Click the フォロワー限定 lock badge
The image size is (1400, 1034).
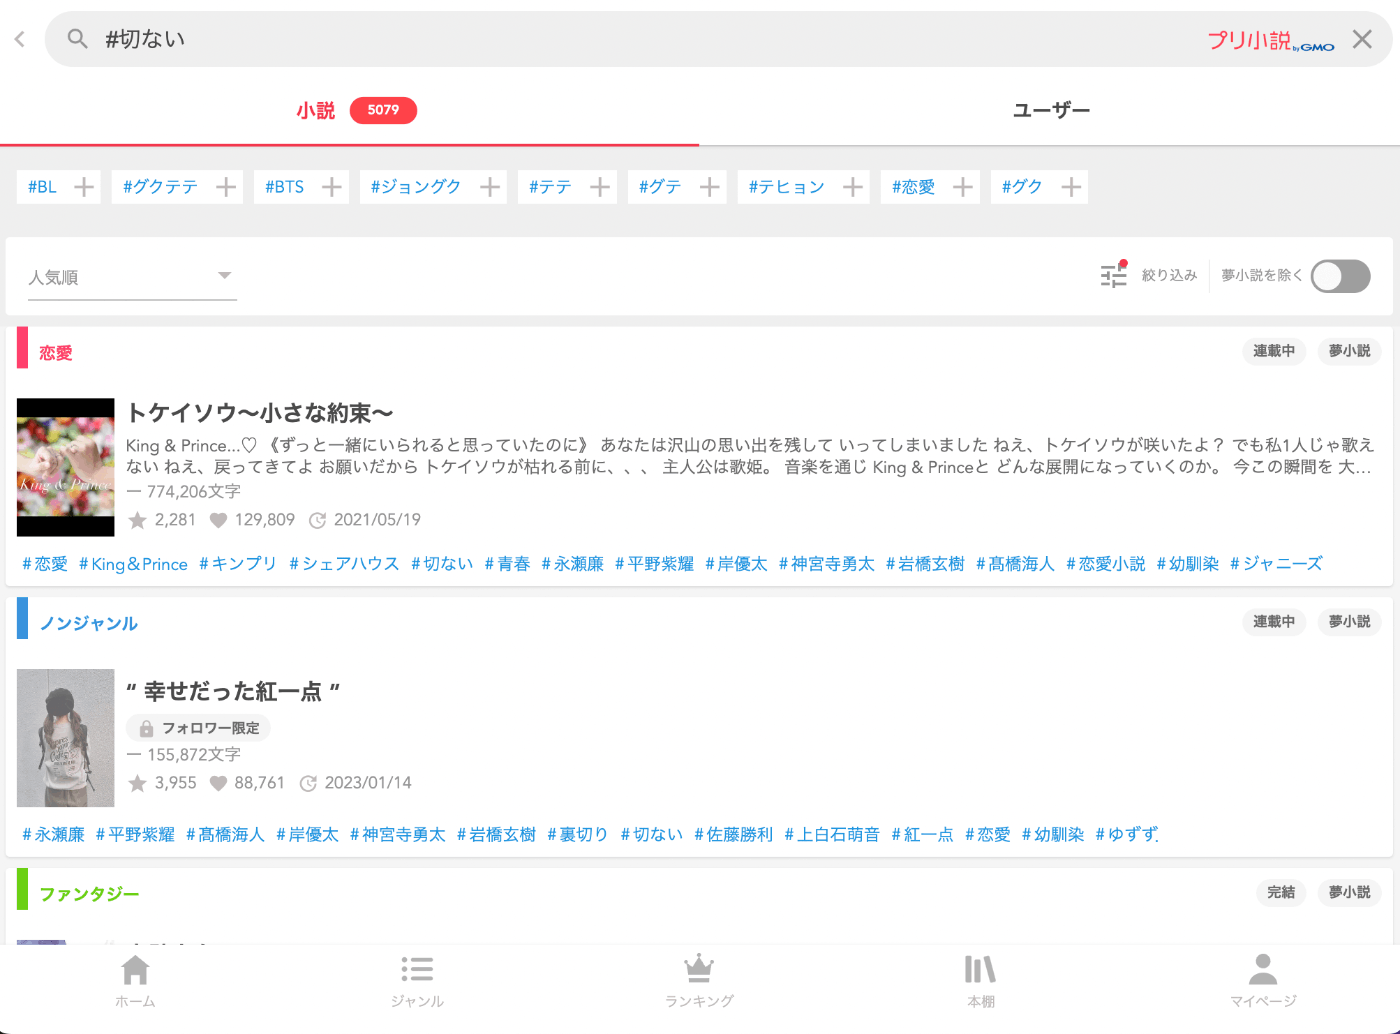pos(199,728)
